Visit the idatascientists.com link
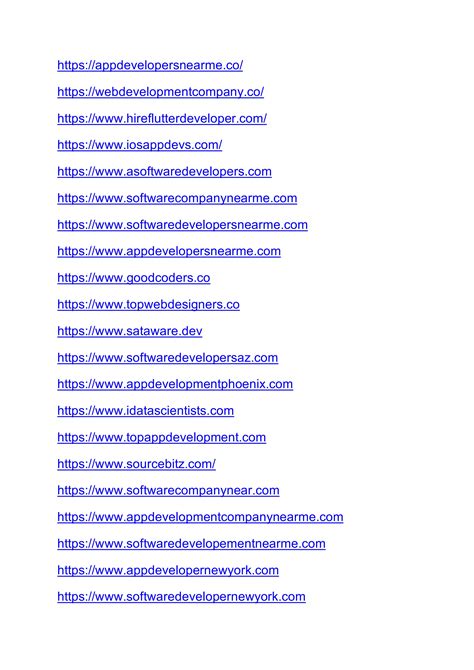The width and height of the screenshot is (474, 670). pos(146,411)
